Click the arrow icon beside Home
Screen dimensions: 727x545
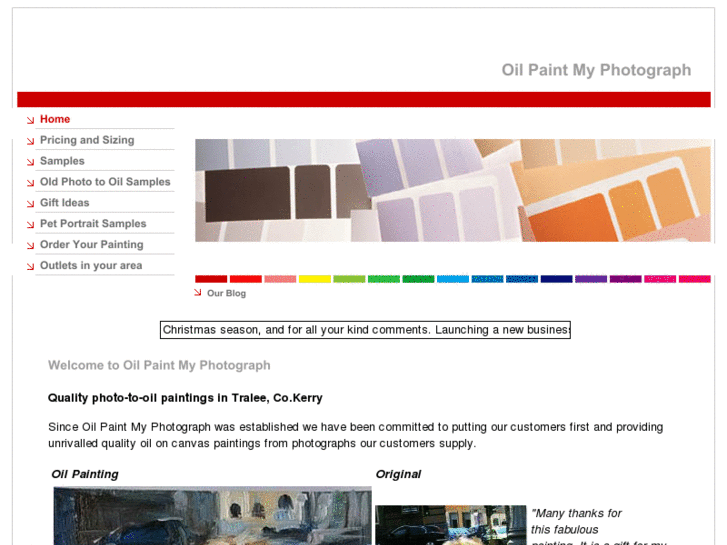point(31,121)
